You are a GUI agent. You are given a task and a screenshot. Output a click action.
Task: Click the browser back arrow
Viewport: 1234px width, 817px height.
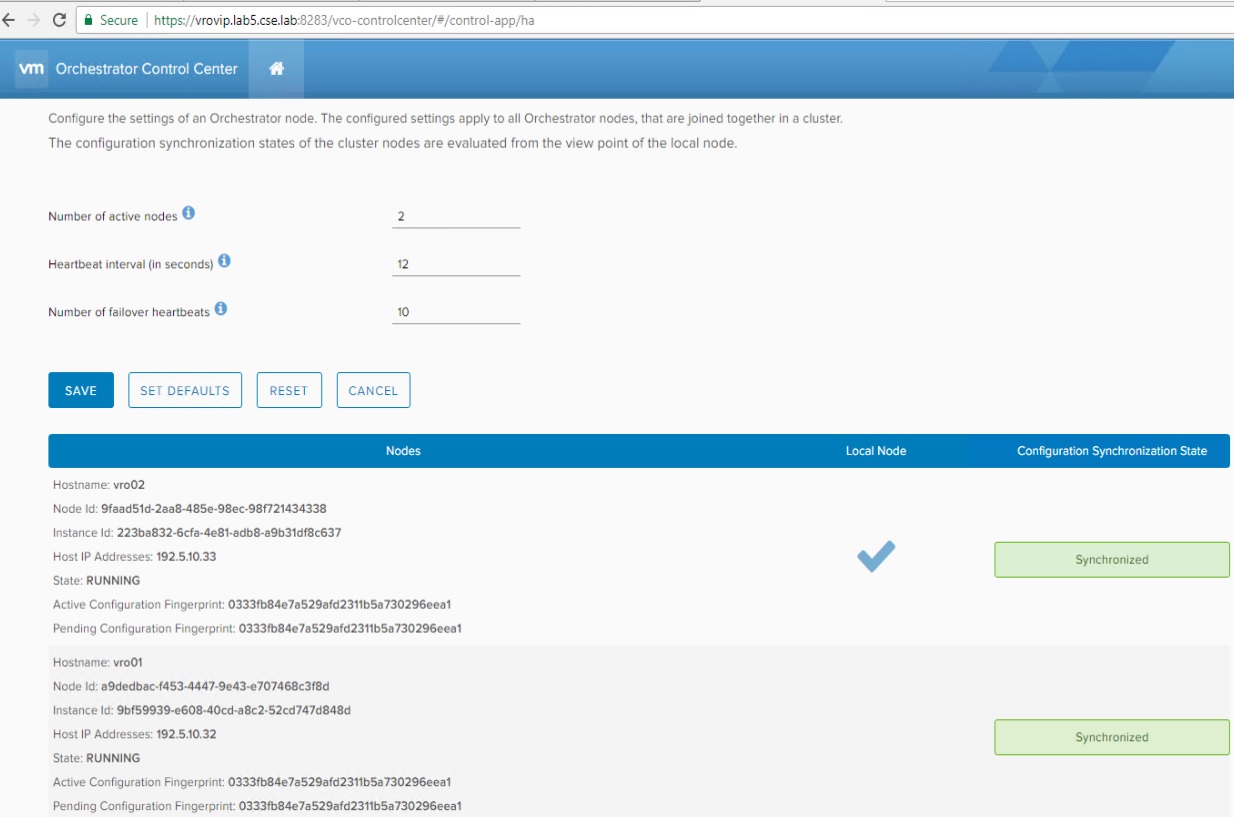coord(10,18)
